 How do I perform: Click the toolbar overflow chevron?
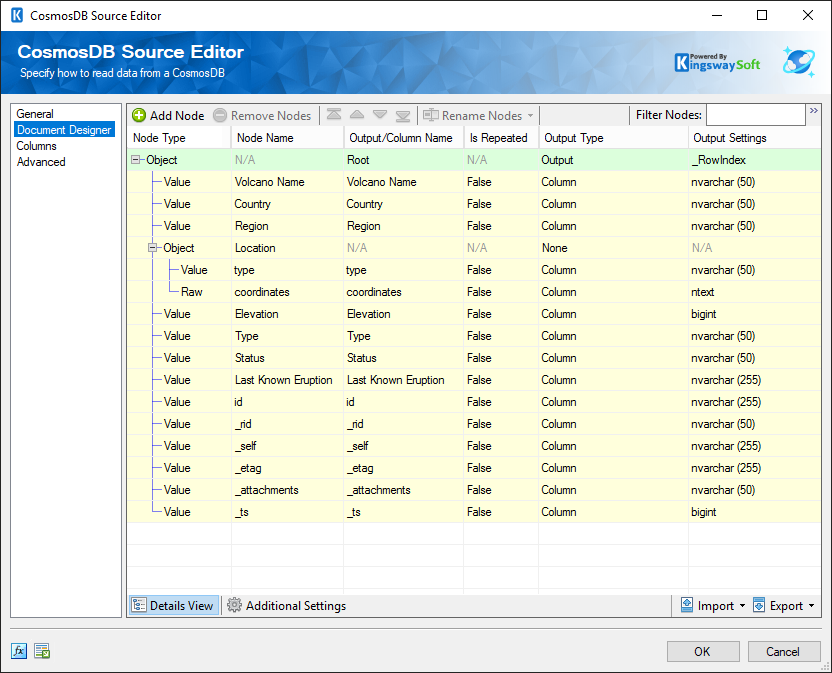click(x=813, y=110)
